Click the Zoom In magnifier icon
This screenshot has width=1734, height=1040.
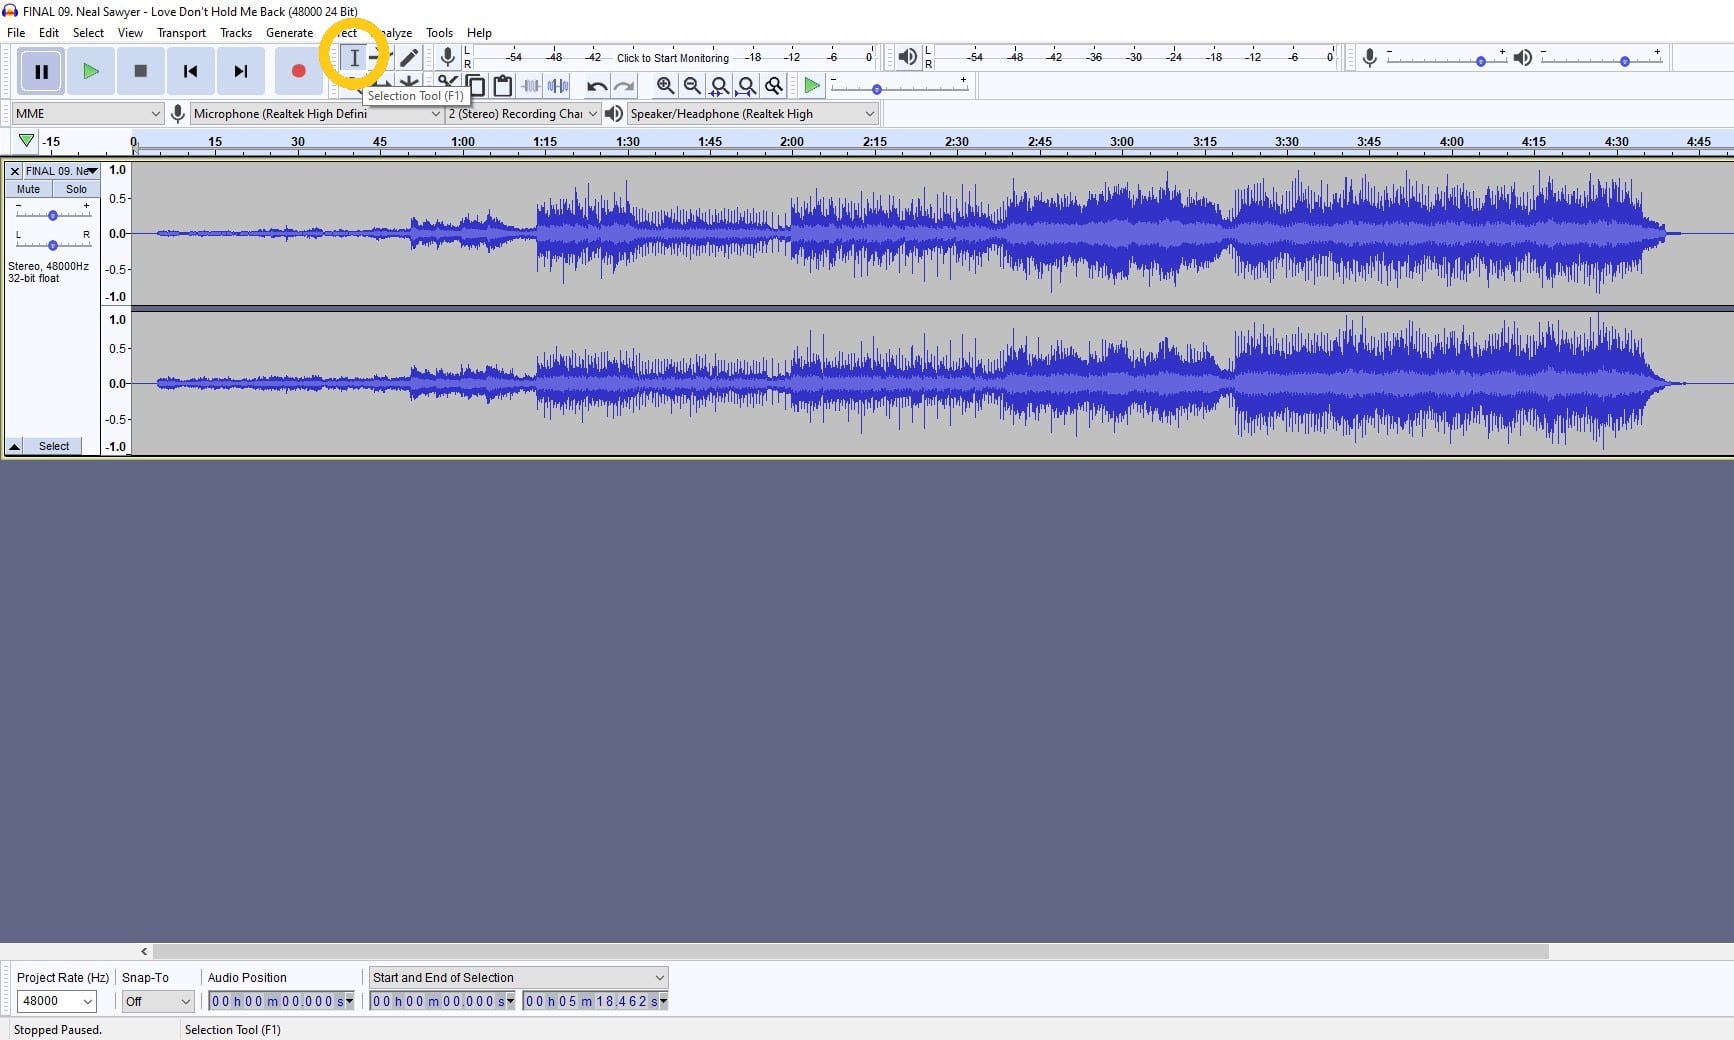(x=666, y=86)
